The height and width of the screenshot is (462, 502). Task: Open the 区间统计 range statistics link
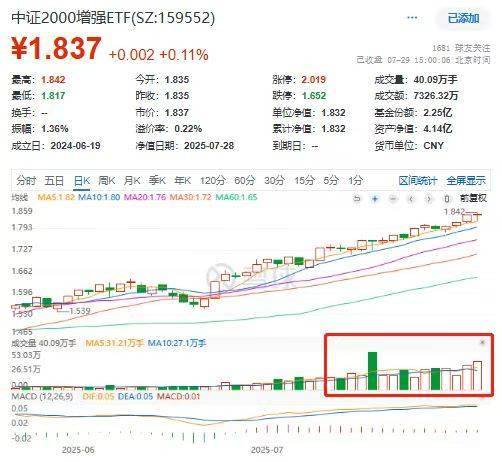point(418,181)
